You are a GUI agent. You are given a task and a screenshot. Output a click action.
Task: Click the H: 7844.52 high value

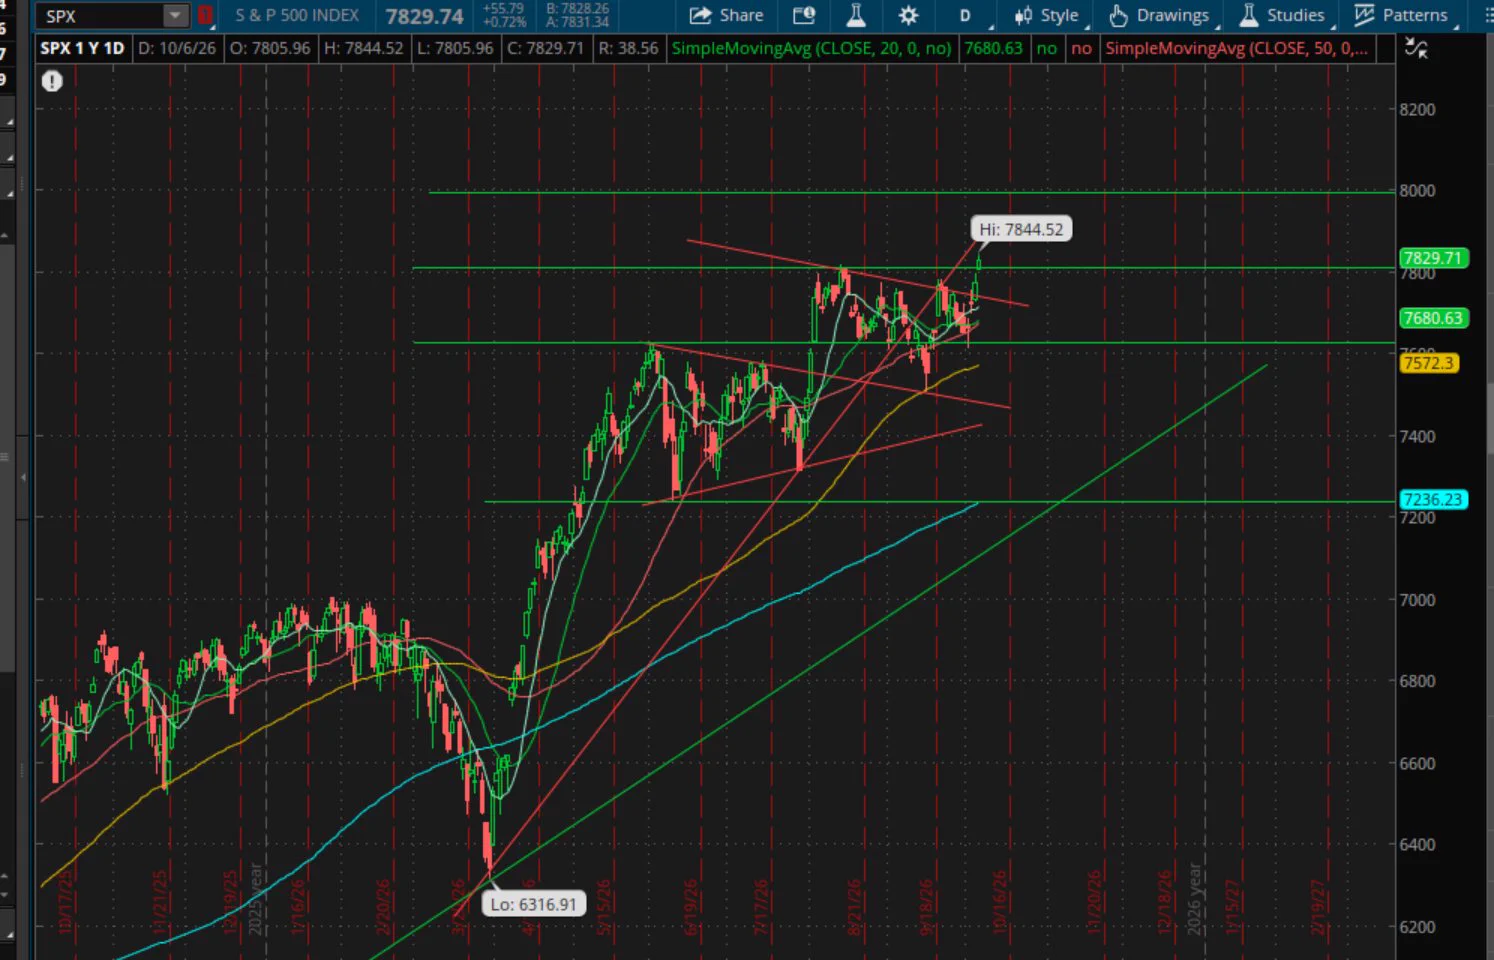point(364,48)
